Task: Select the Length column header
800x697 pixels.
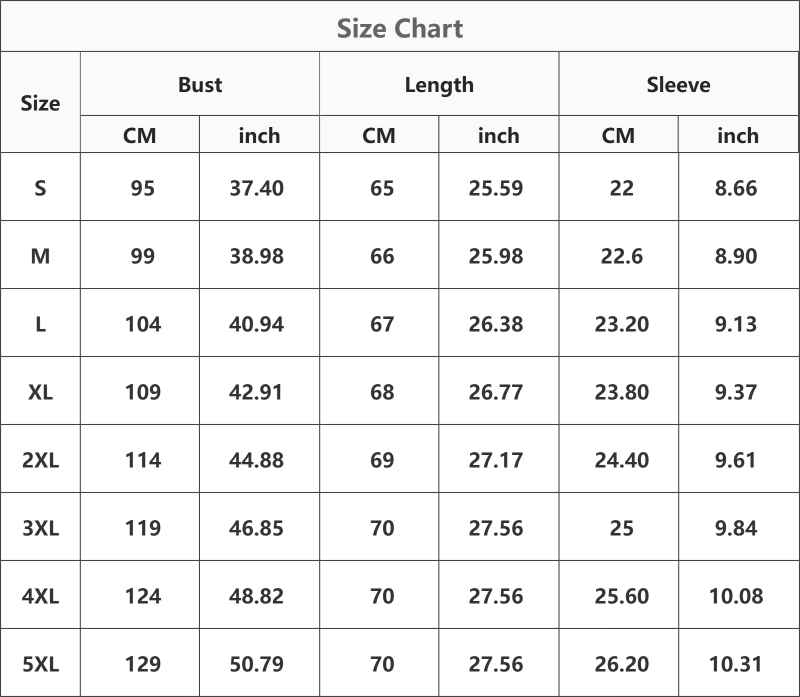Action: click(439, 85)
